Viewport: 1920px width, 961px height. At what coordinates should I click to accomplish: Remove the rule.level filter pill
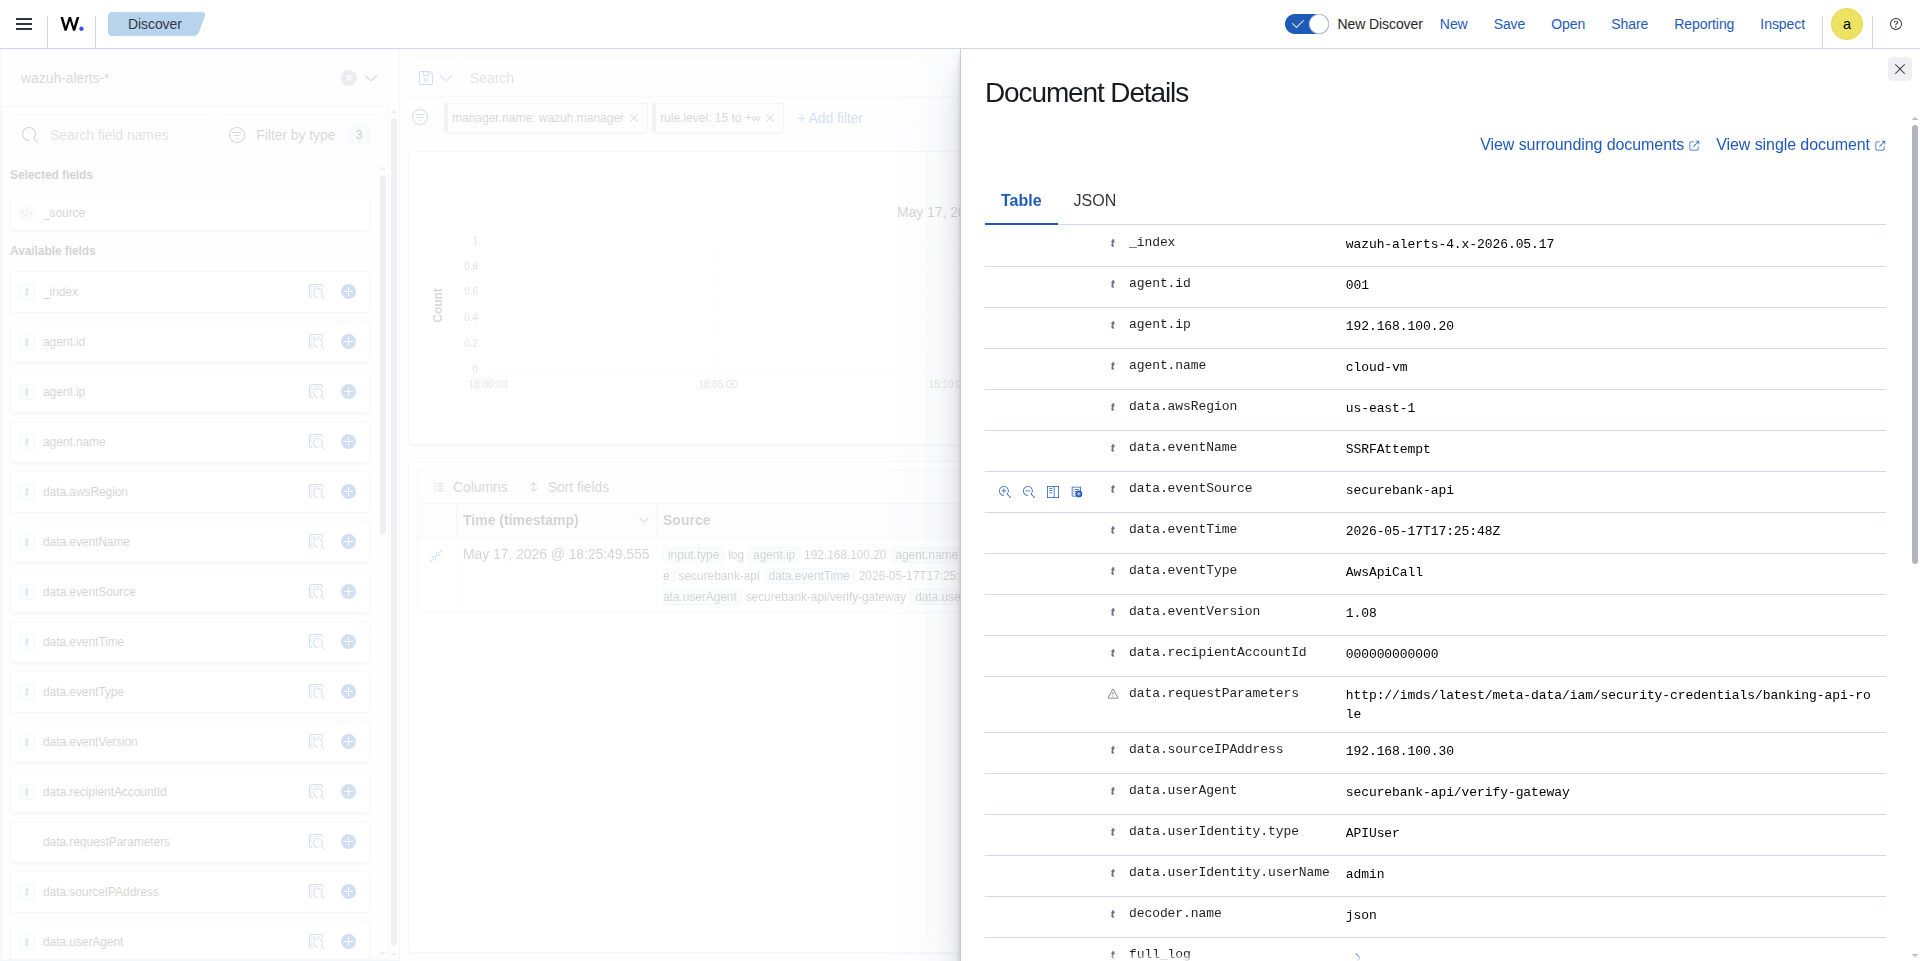click(770, 118)
